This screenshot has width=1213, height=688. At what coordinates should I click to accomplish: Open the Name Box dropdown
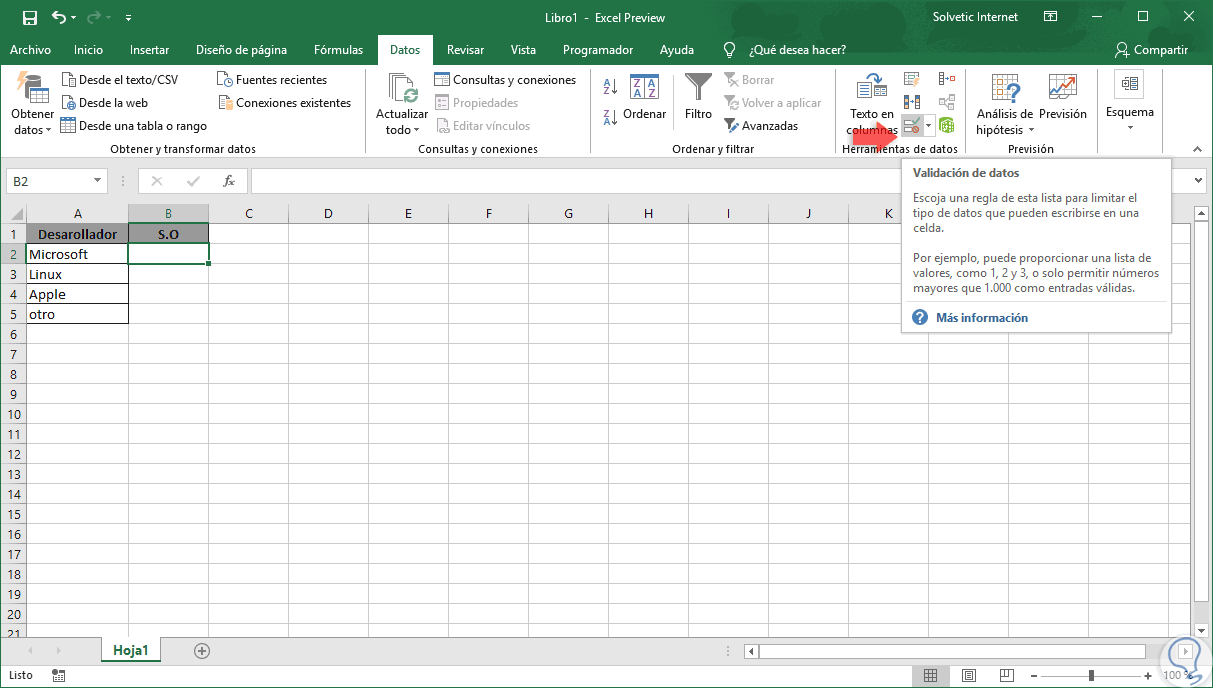pyautogui.click(x=97, y=181)
